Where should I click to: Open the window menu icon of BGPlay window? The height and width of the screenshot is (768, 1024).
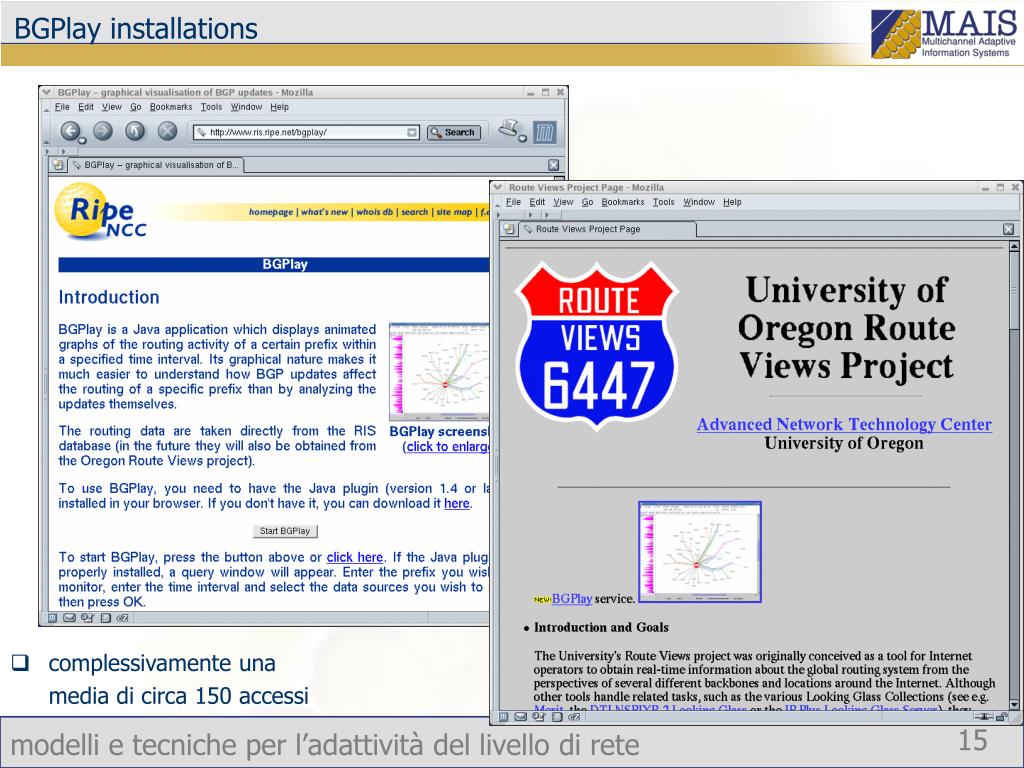(46, 93)
